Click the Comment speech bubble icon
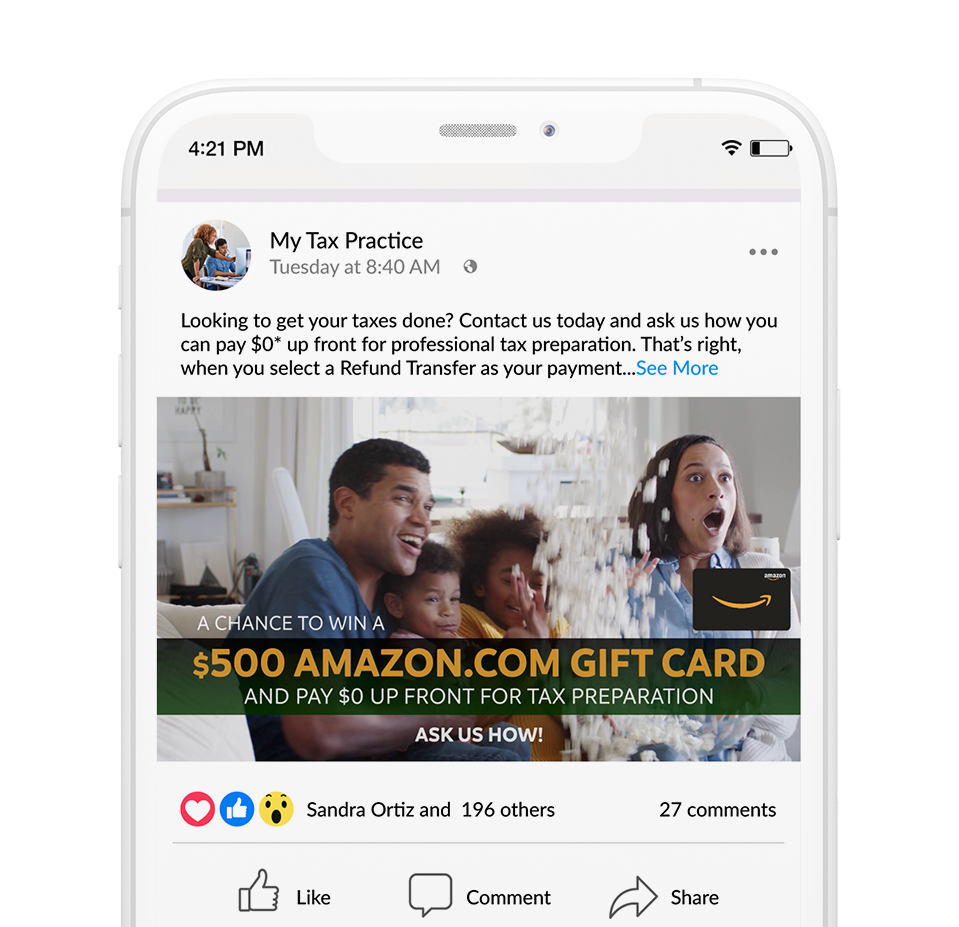The image size is (959, 927). 431,895
